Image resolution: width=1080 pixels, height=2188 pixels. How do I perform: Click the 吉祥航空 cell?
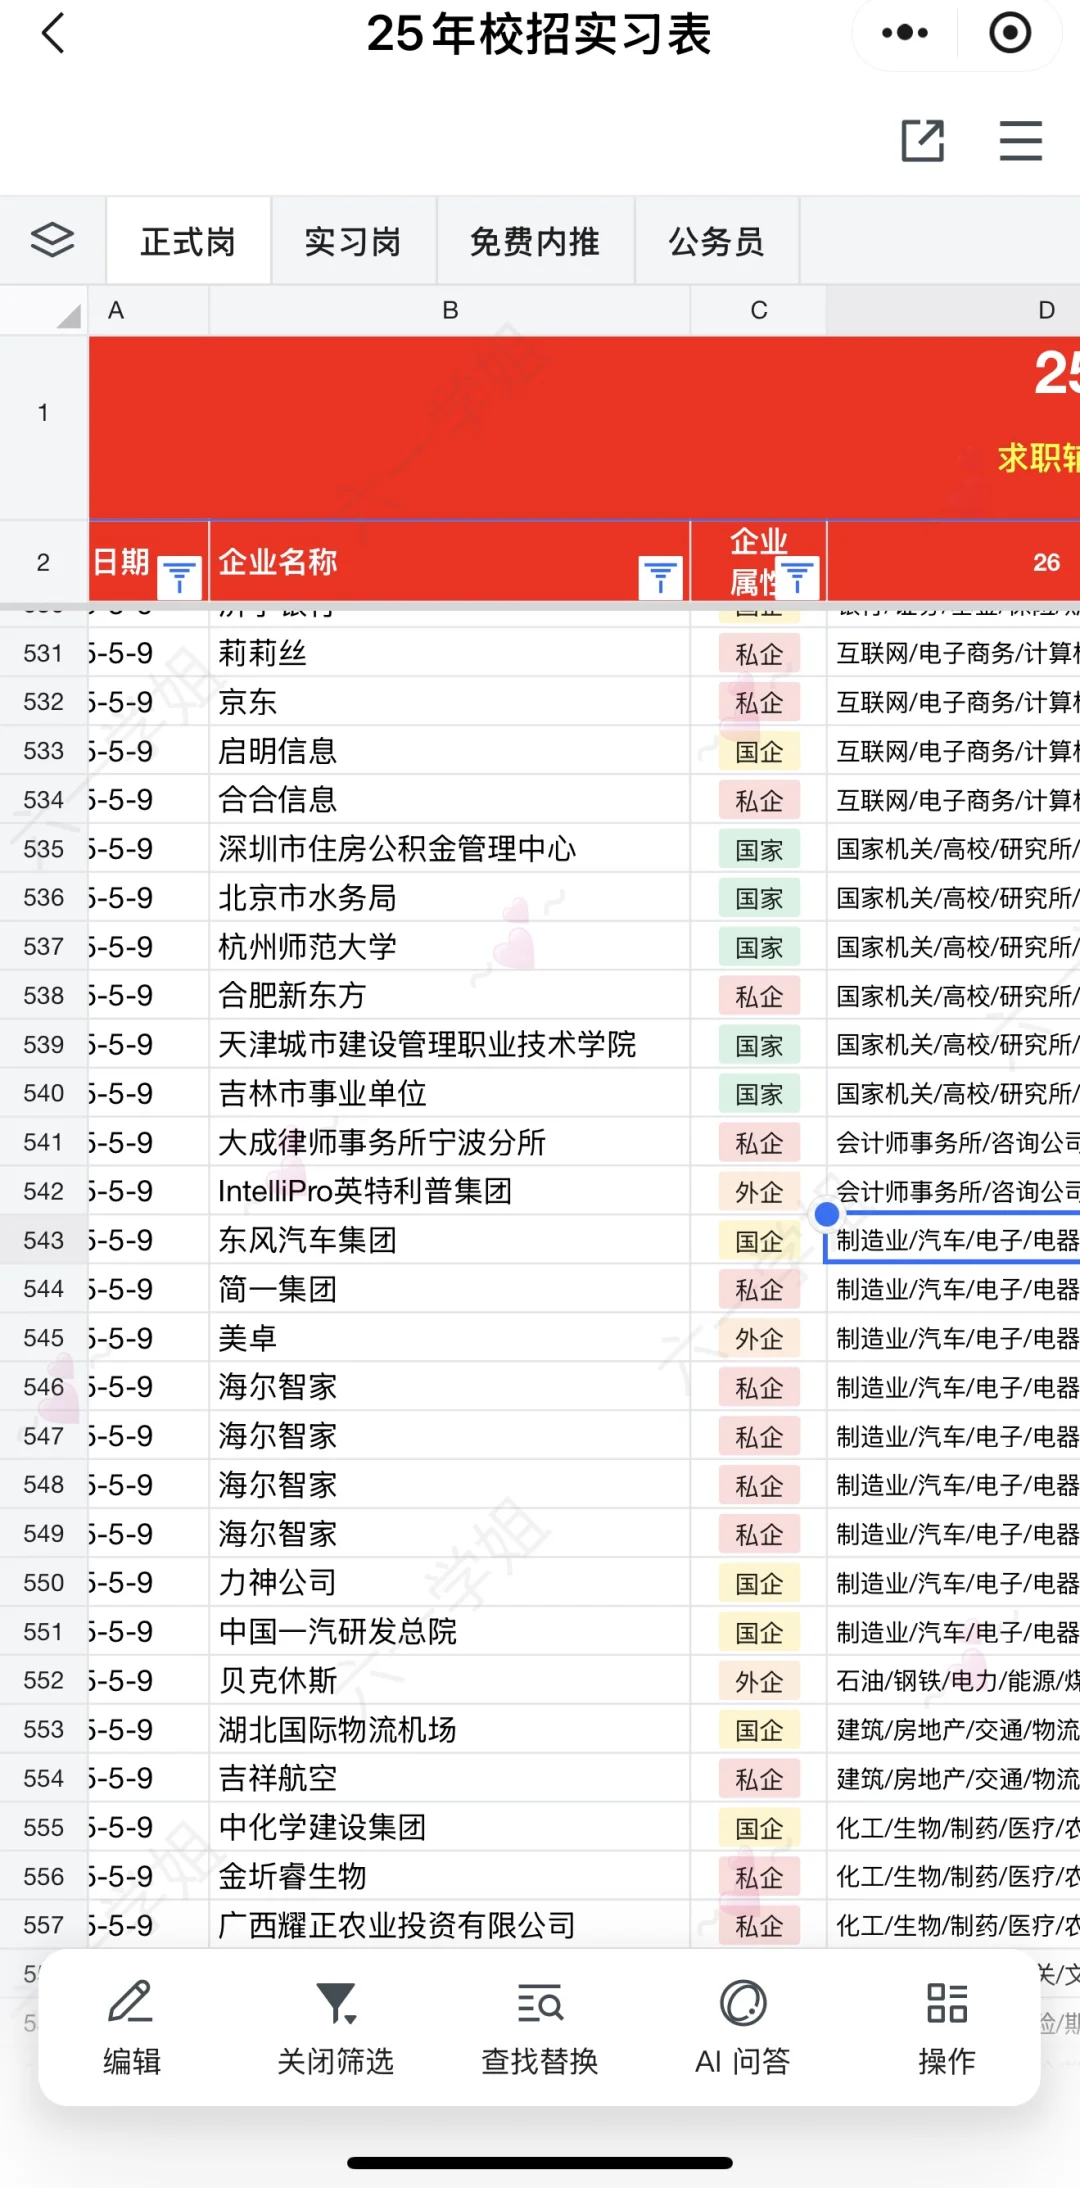[450, 1779]
